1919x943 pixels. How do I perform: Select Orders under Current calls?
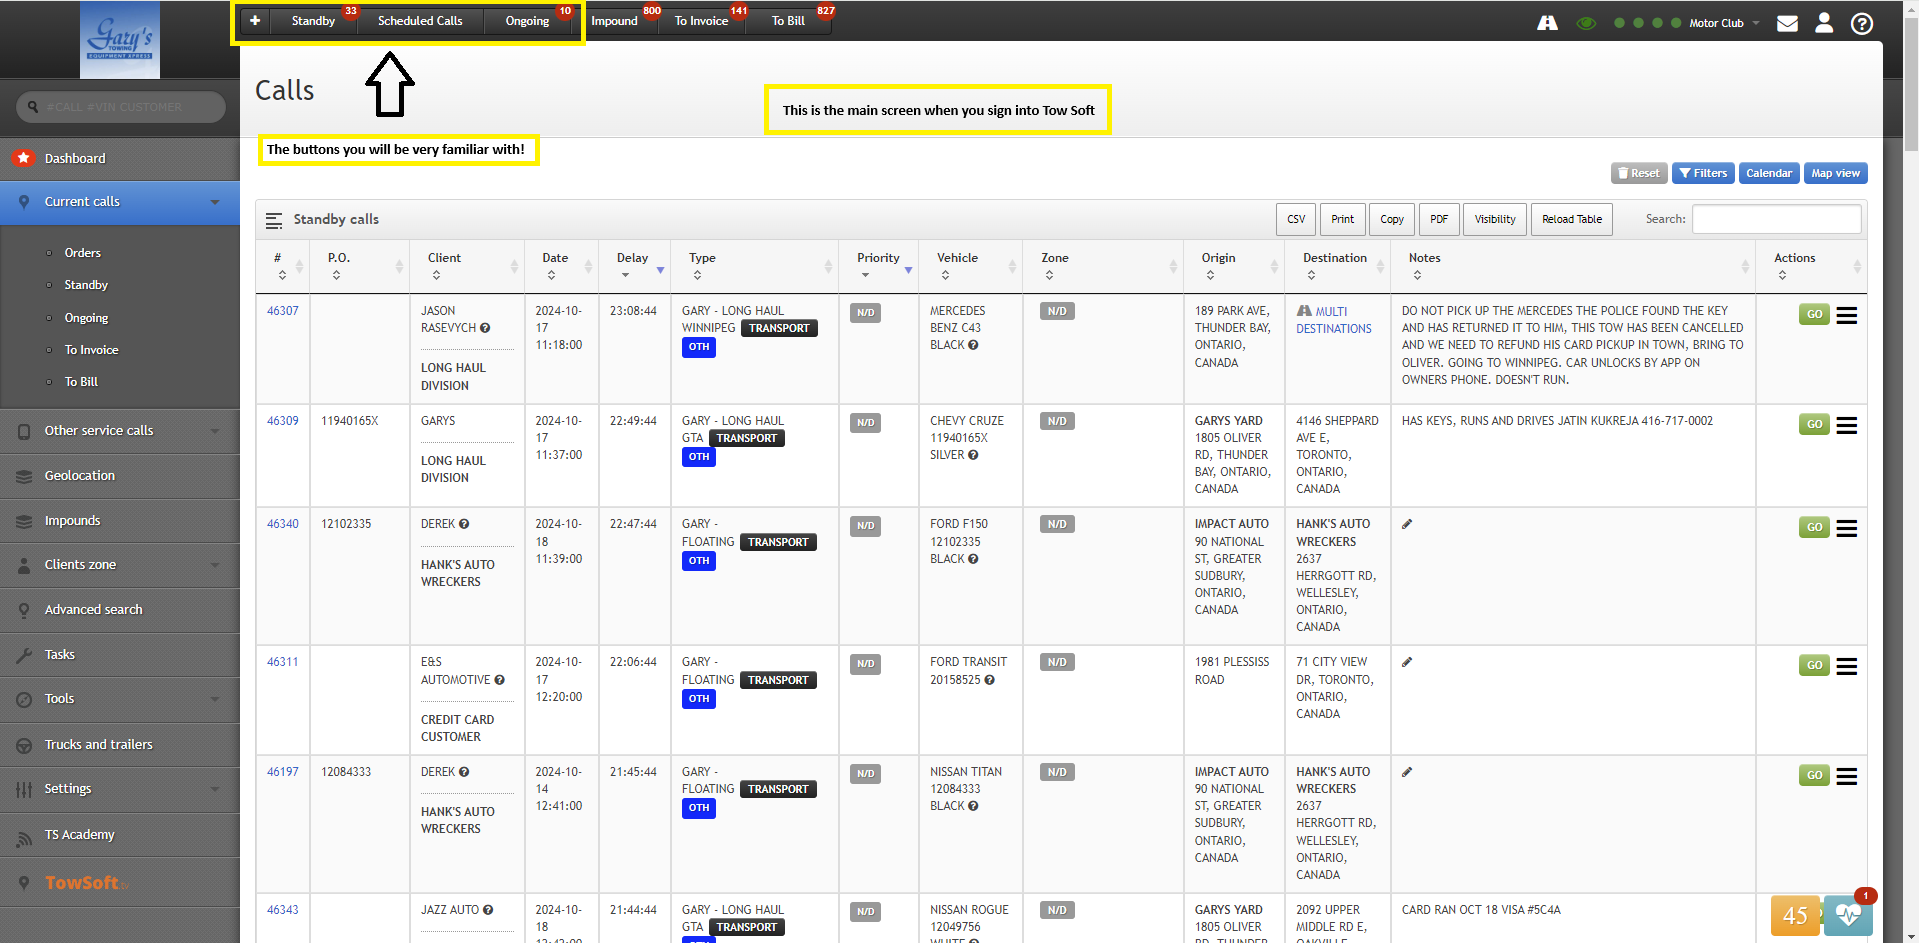tap(83, 253)
